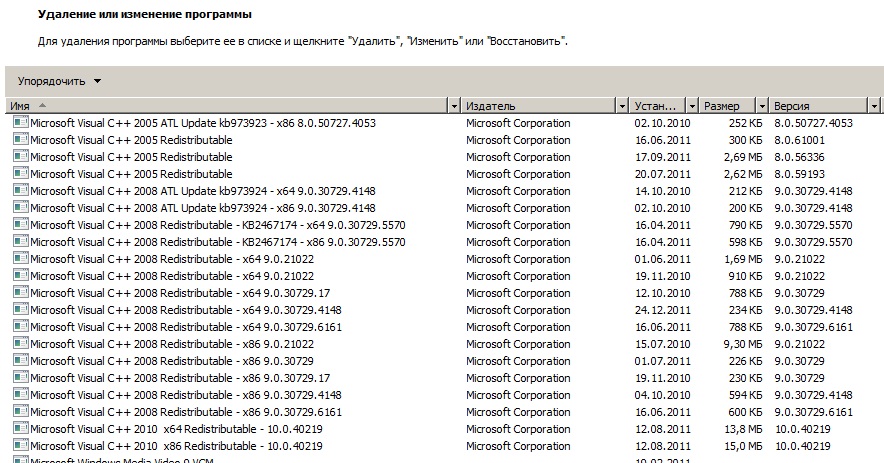This screenshot has width=884, height=463.
Task: Click icon of 2005 Redistributable version 8.0.61001
Action: (20, 139)
